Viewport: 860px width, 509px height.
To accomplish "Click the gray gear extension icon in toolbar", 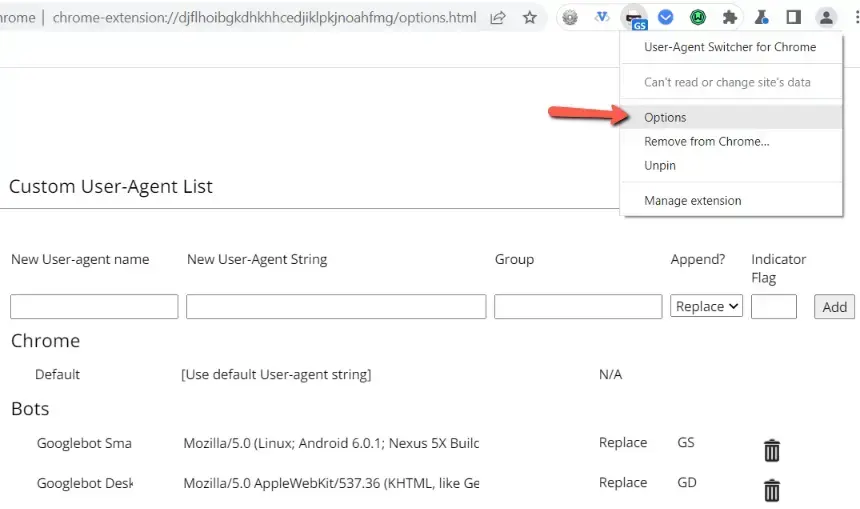I will pos(570,18).
